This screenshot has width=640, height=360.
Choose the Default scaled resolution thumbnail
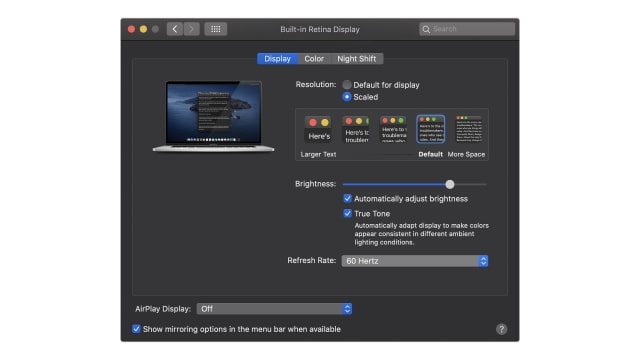pyautogui.click(x=431, y=129)
